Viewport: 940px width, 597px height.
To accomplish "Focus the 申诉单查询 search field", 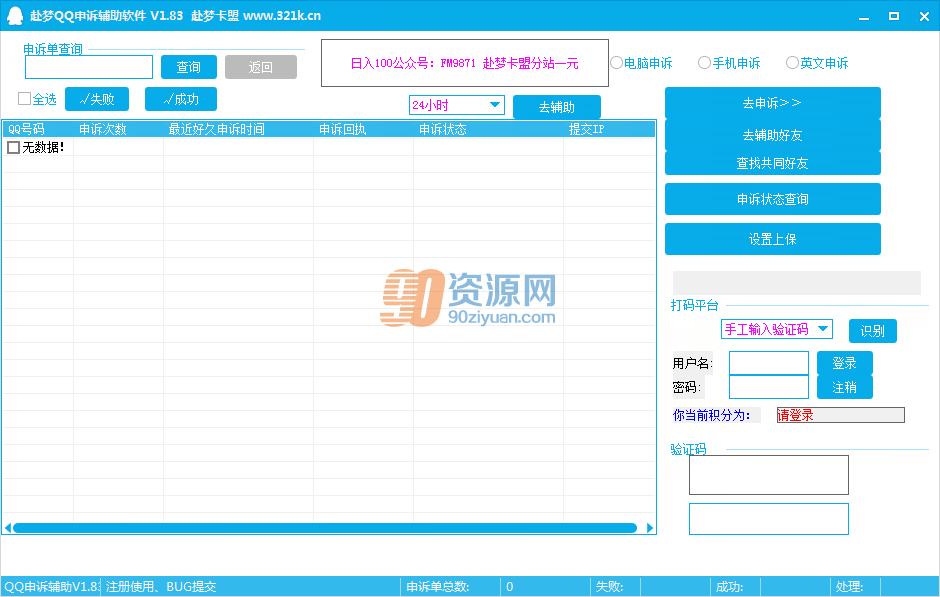I will (89, 67).
